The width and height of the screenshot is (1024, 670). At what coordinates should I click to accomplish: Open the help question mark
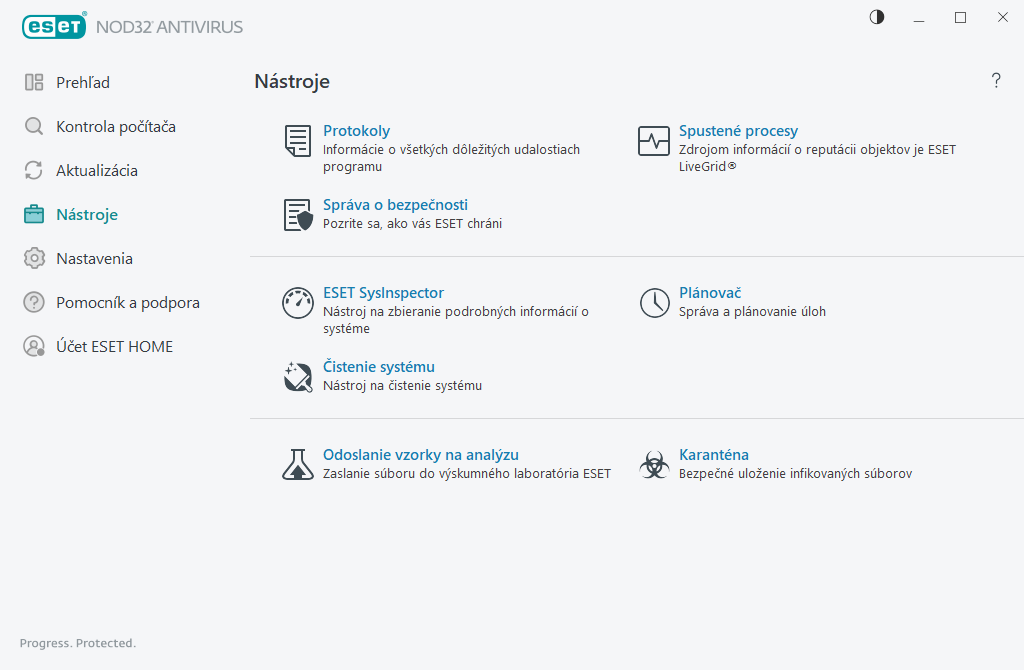point(996,81)
